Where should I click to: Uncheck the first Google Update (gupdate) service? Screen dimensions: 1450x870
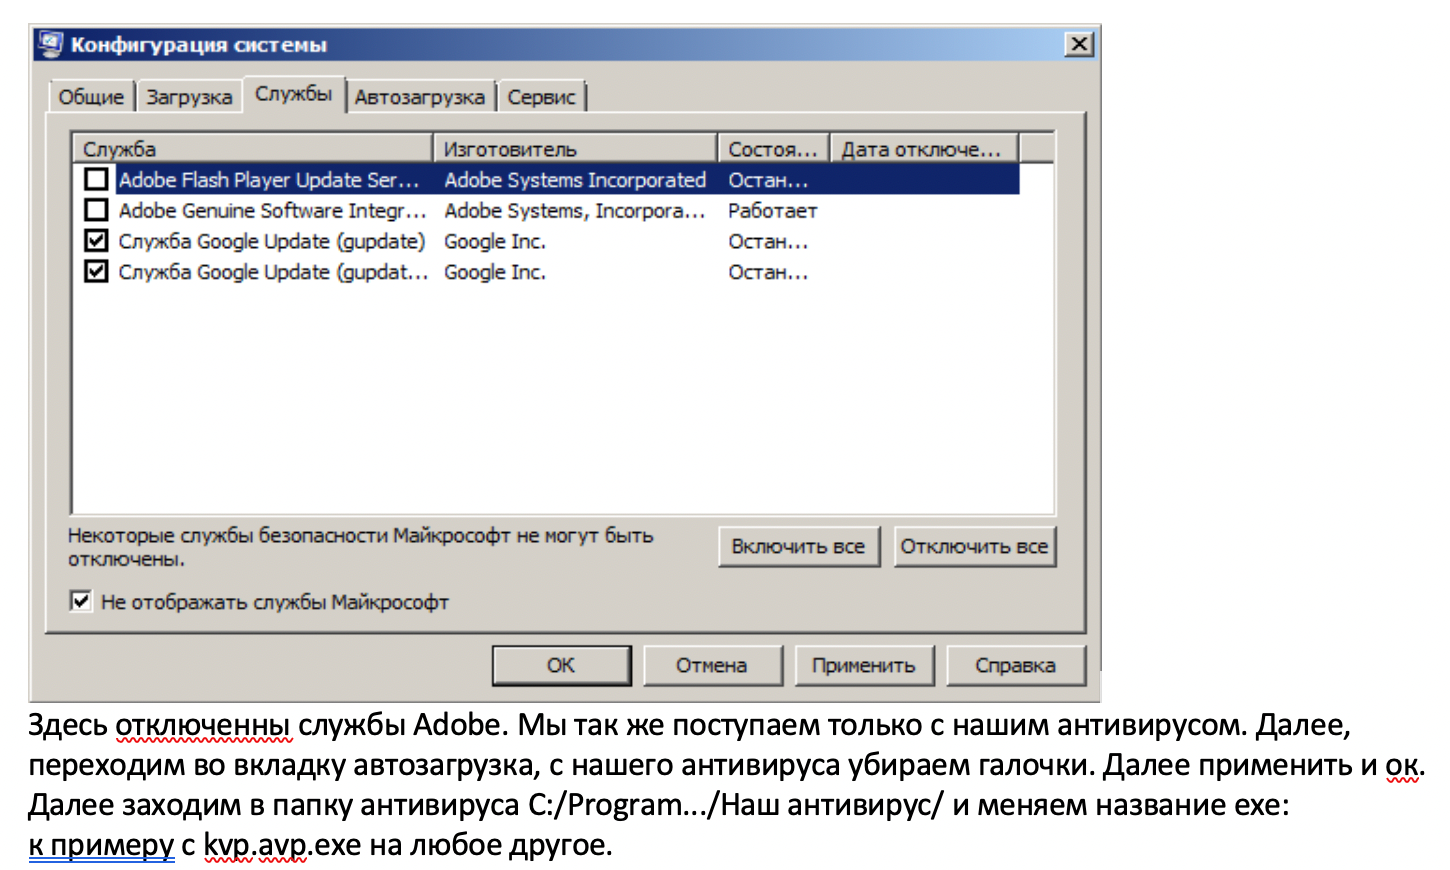coord(96,241)
